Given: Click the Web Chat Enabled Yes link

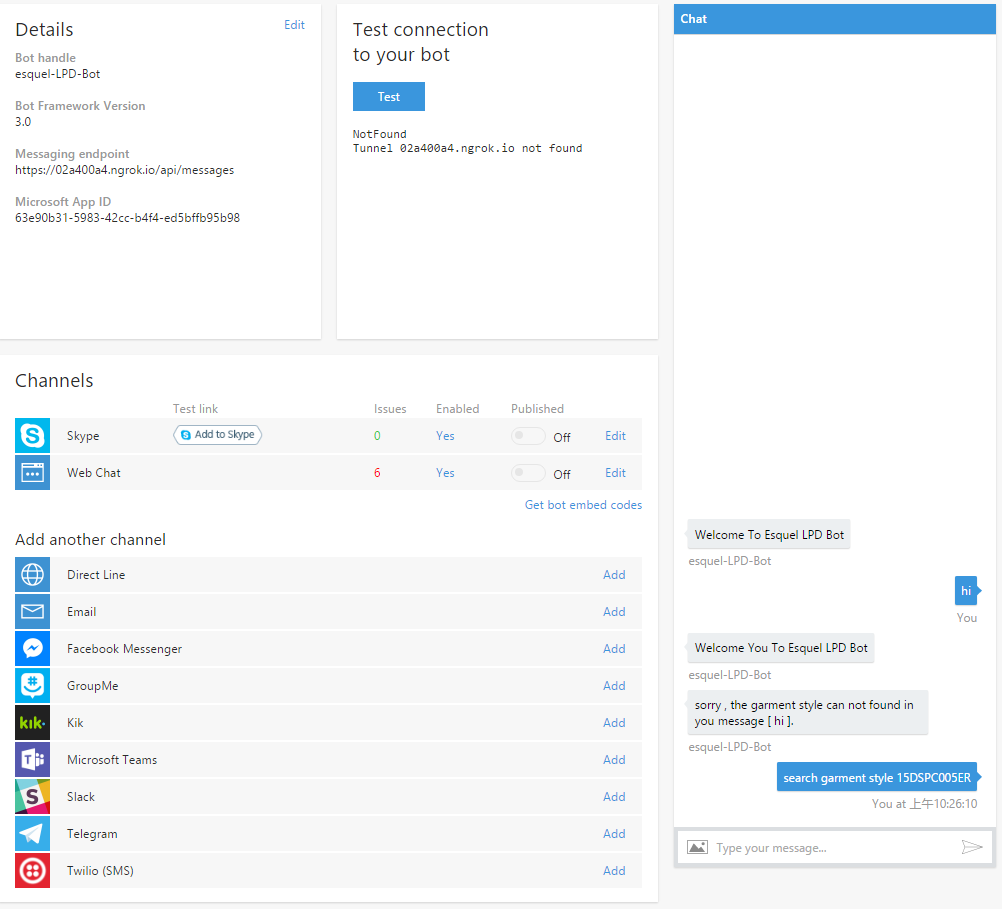Looking at the screenshot, I should point(445,472).
